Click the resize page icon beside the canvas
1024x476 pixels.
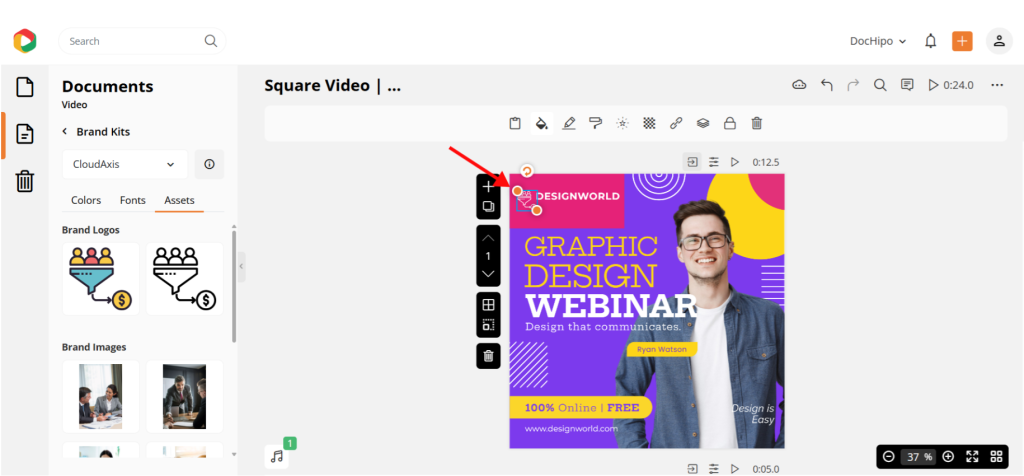click(488, 325)
